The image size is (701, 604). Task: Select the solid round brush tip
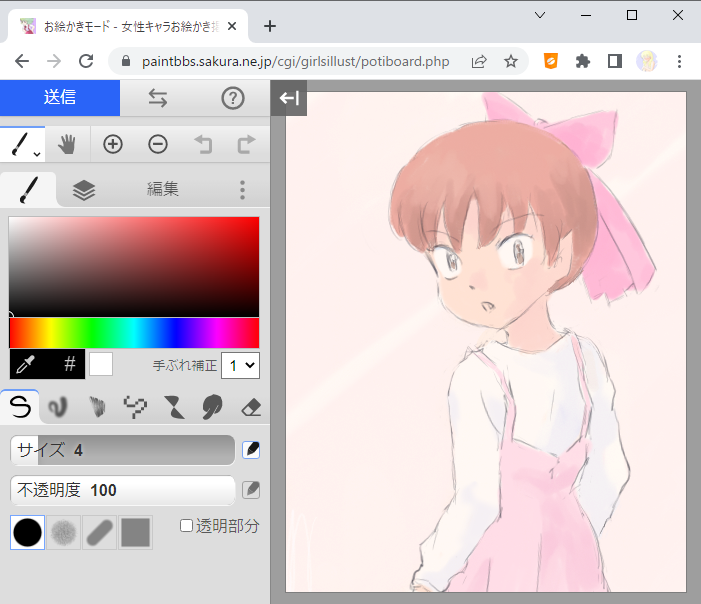(27, 532)
